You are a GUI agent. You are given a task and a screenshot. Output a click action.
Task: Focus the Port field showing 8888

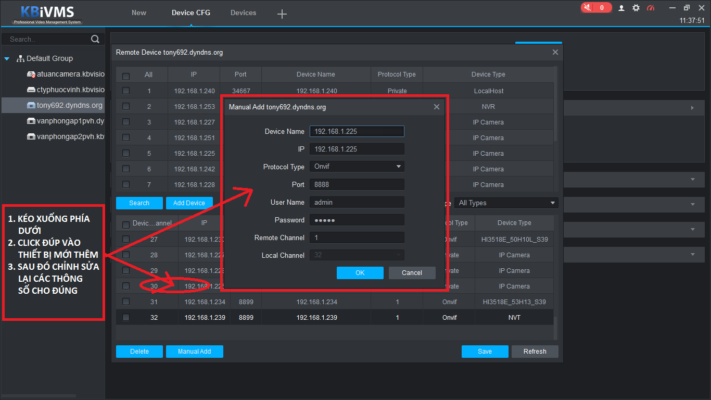tap(357, 185)
